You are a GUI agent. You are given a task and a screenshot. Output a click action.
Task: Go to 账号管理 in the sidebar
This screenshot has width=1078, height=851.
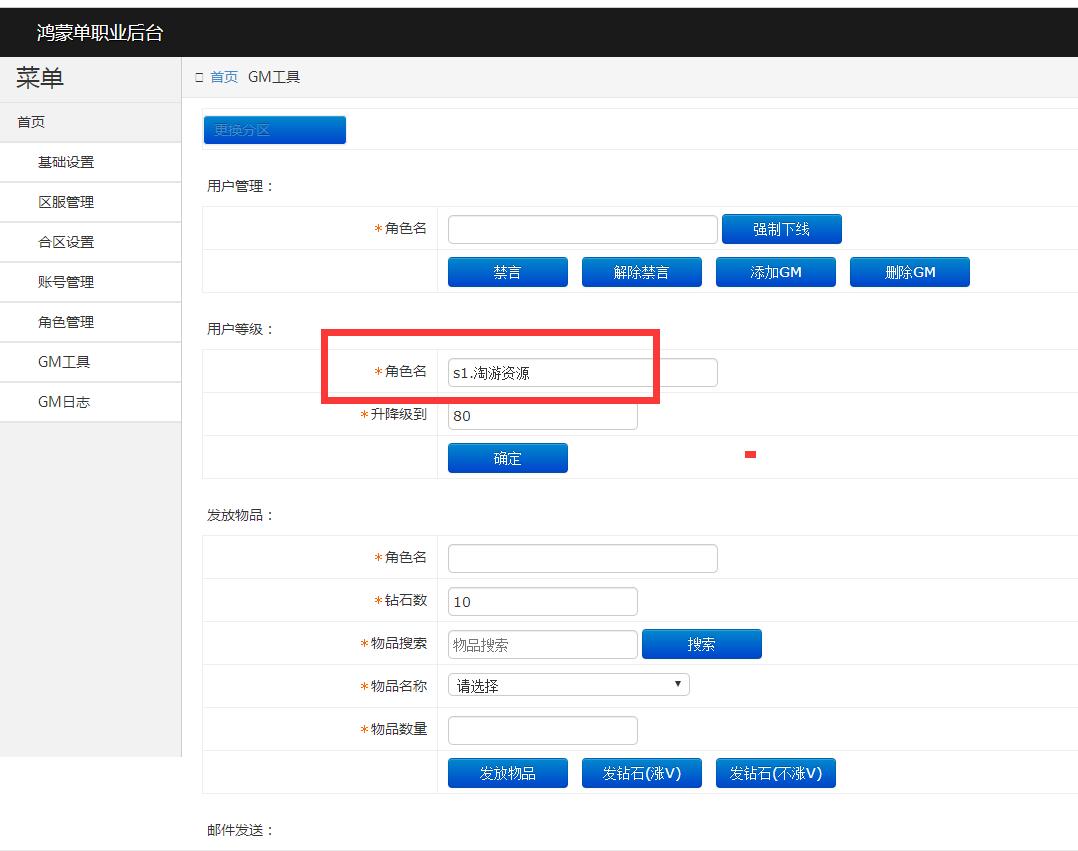(66, 282)
